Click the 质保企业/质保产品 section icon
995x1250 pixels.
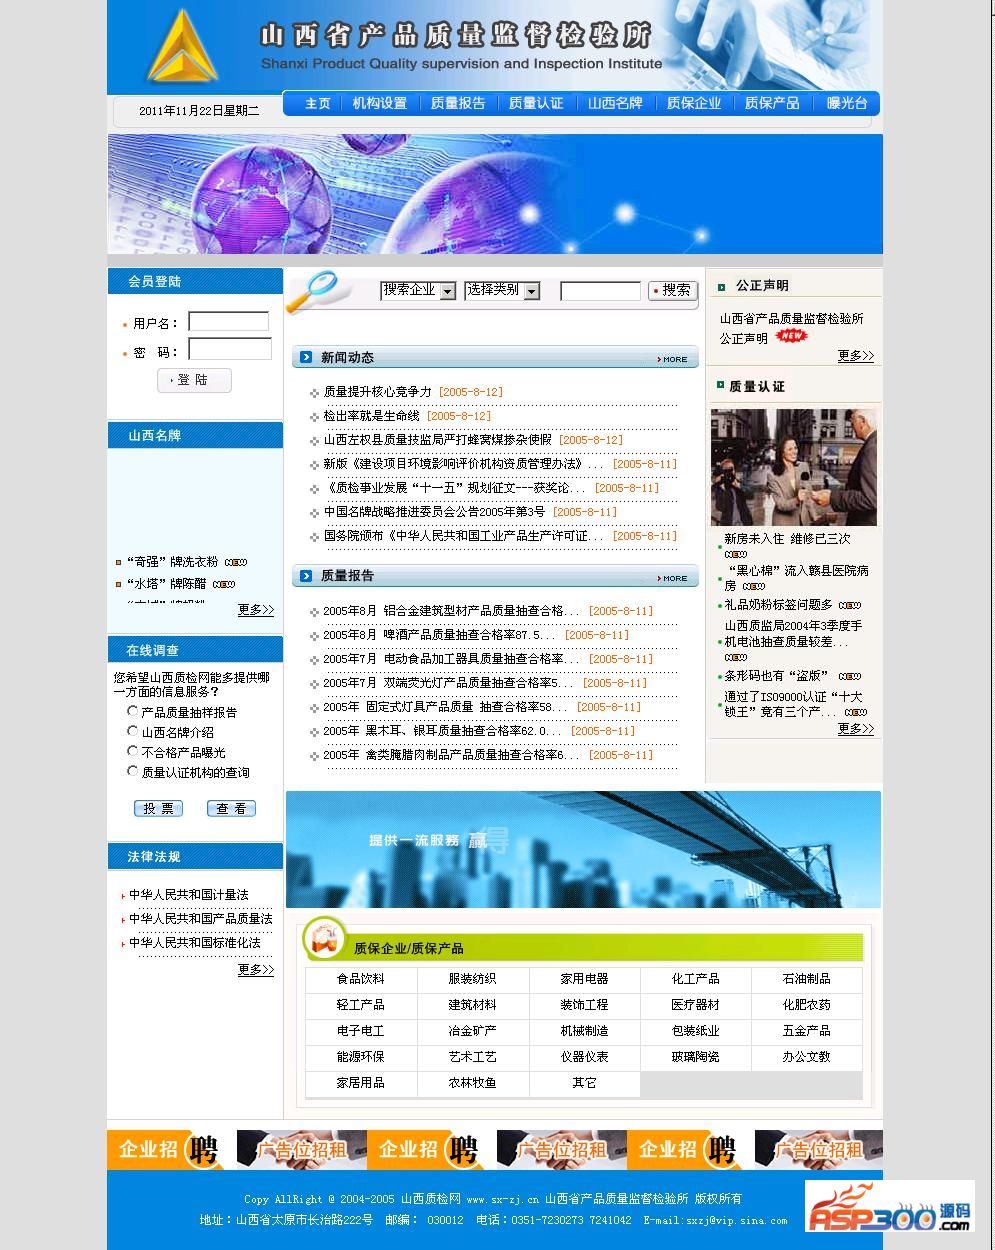click(x=324, y=939)
